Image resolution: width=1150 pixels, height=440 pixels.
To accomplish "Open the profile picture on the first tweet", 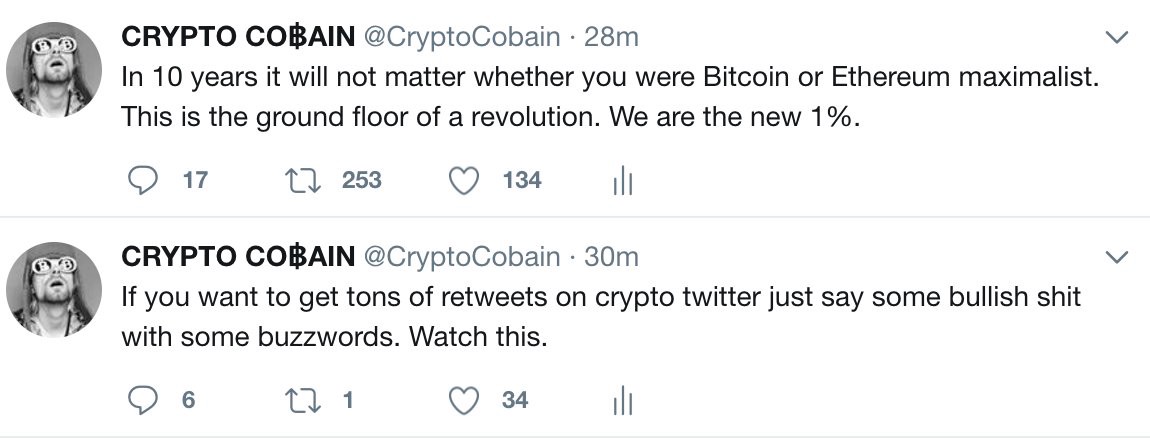I will coord(54,69).
